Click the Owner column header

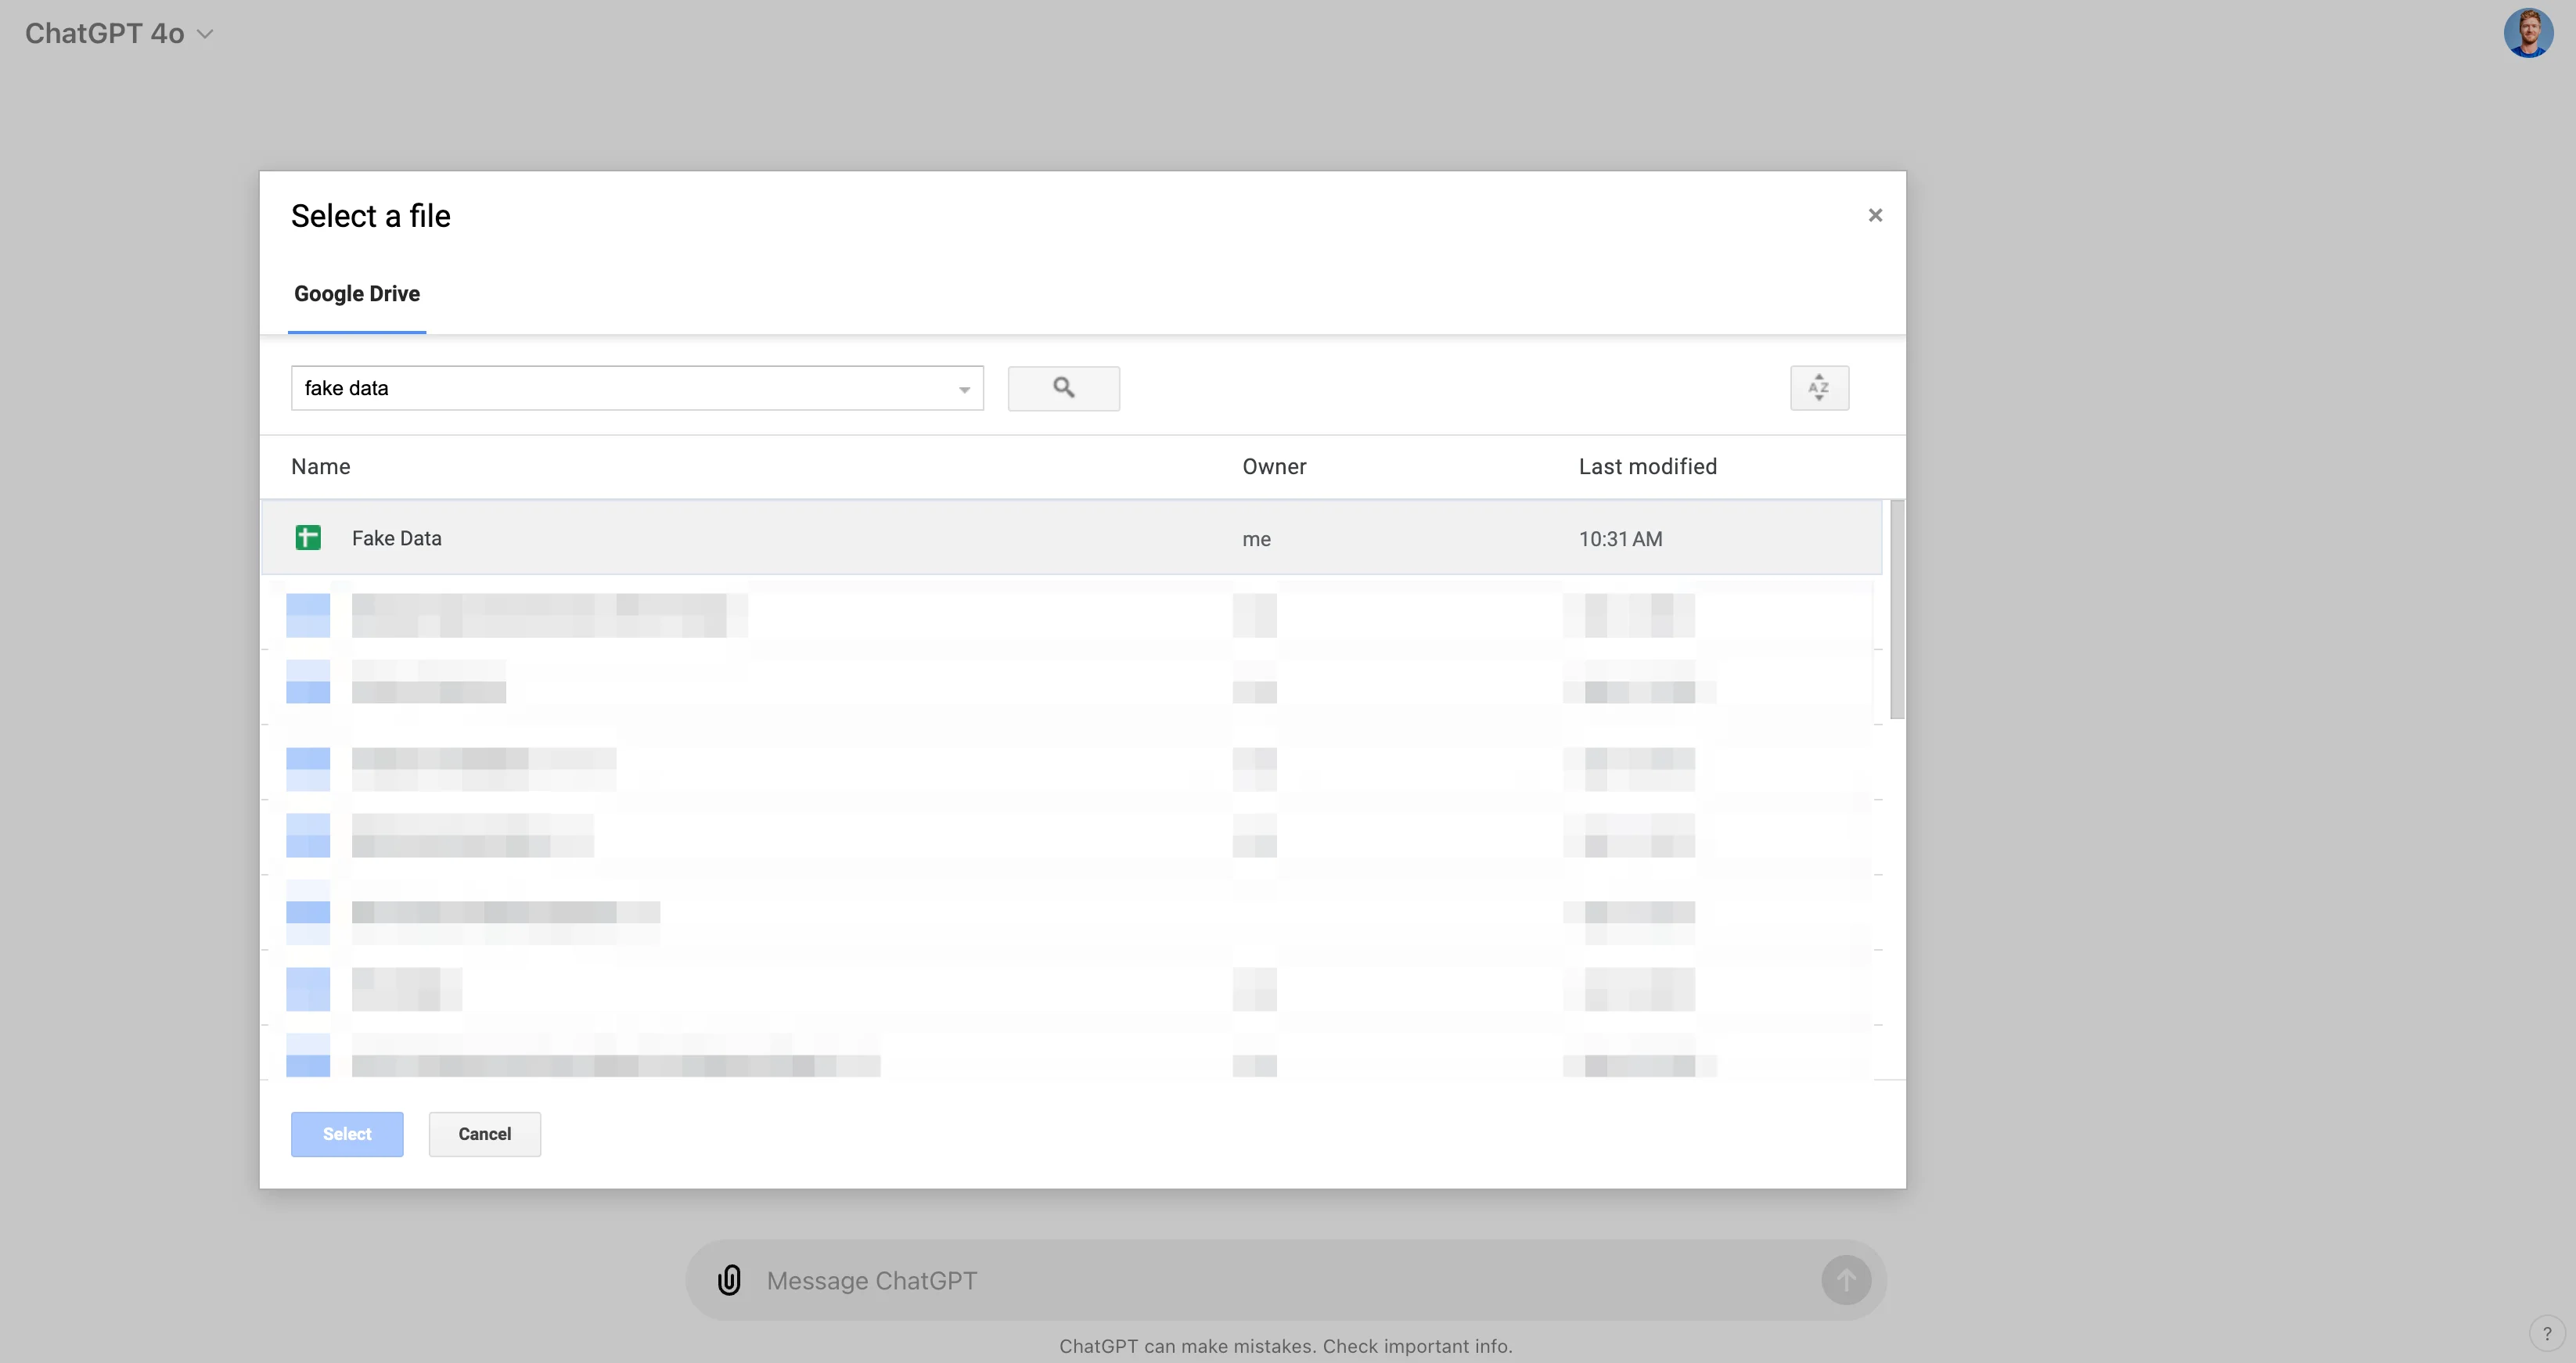click(x=1274, y=466)
